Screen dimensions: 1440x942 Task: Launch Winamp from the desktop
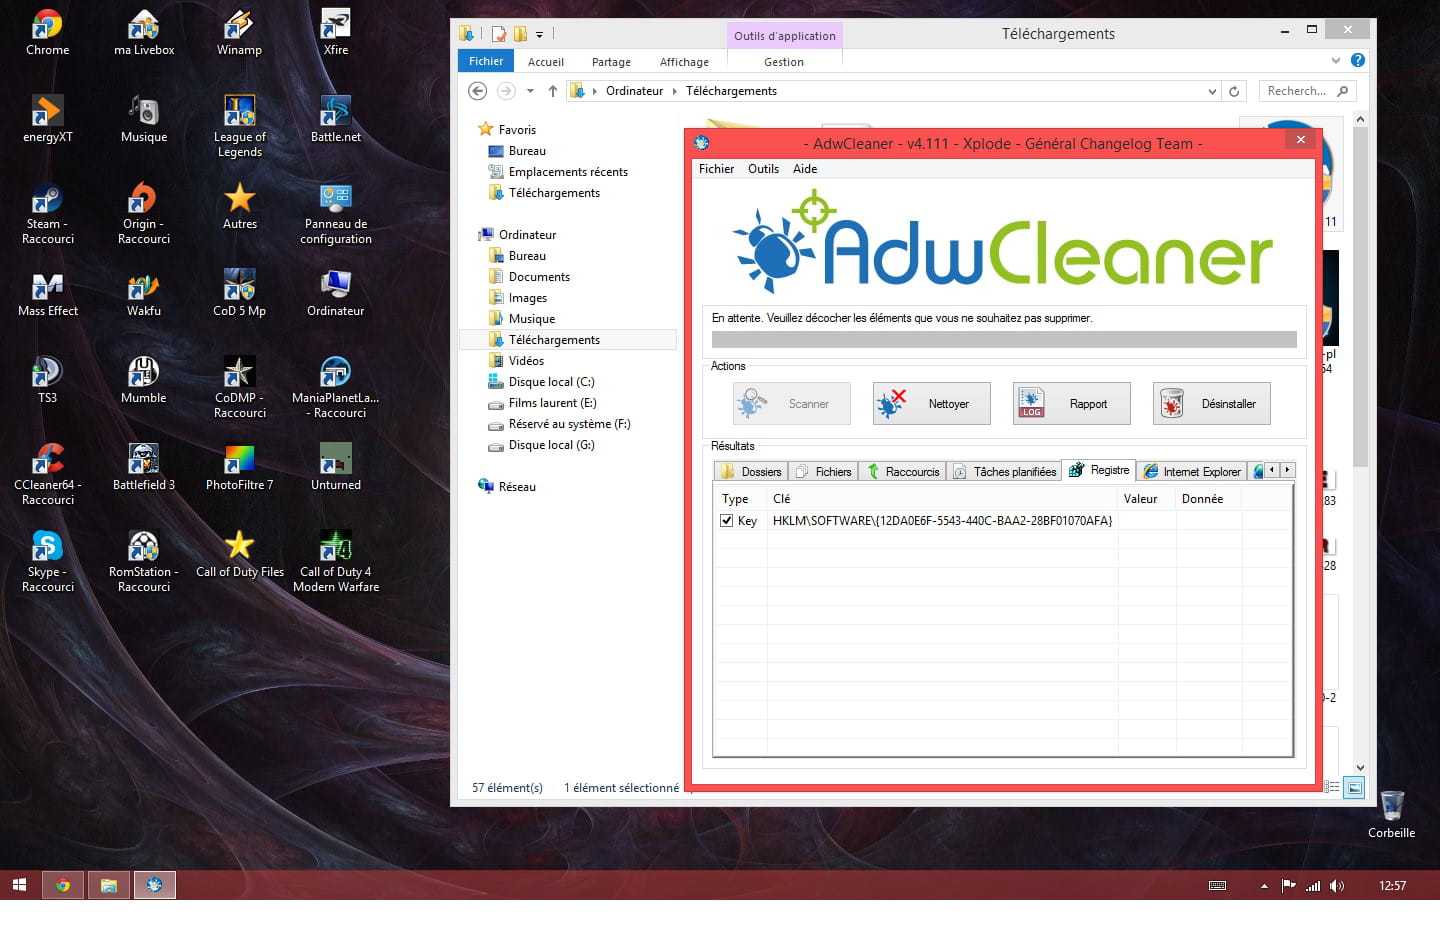click(239, 32)
